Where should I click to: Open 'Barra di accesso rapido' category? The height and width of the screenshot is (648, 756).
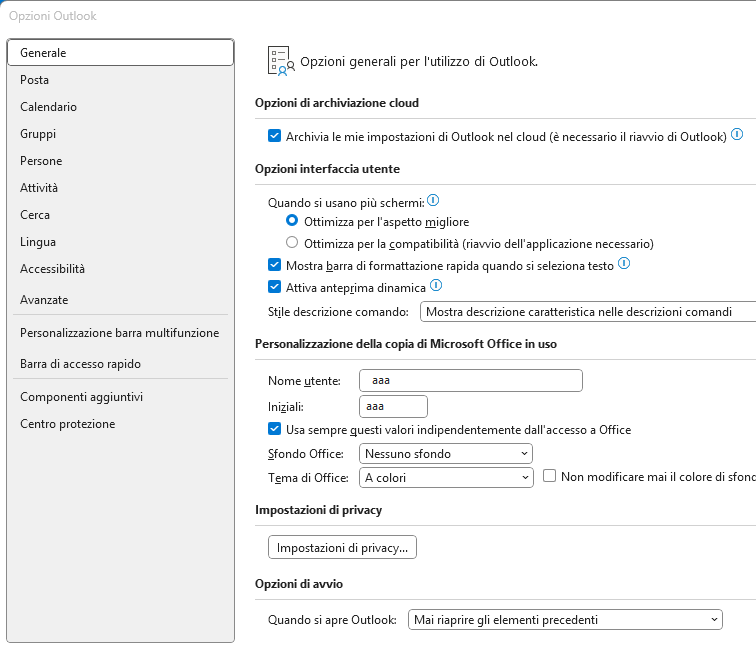coord(121,364)
